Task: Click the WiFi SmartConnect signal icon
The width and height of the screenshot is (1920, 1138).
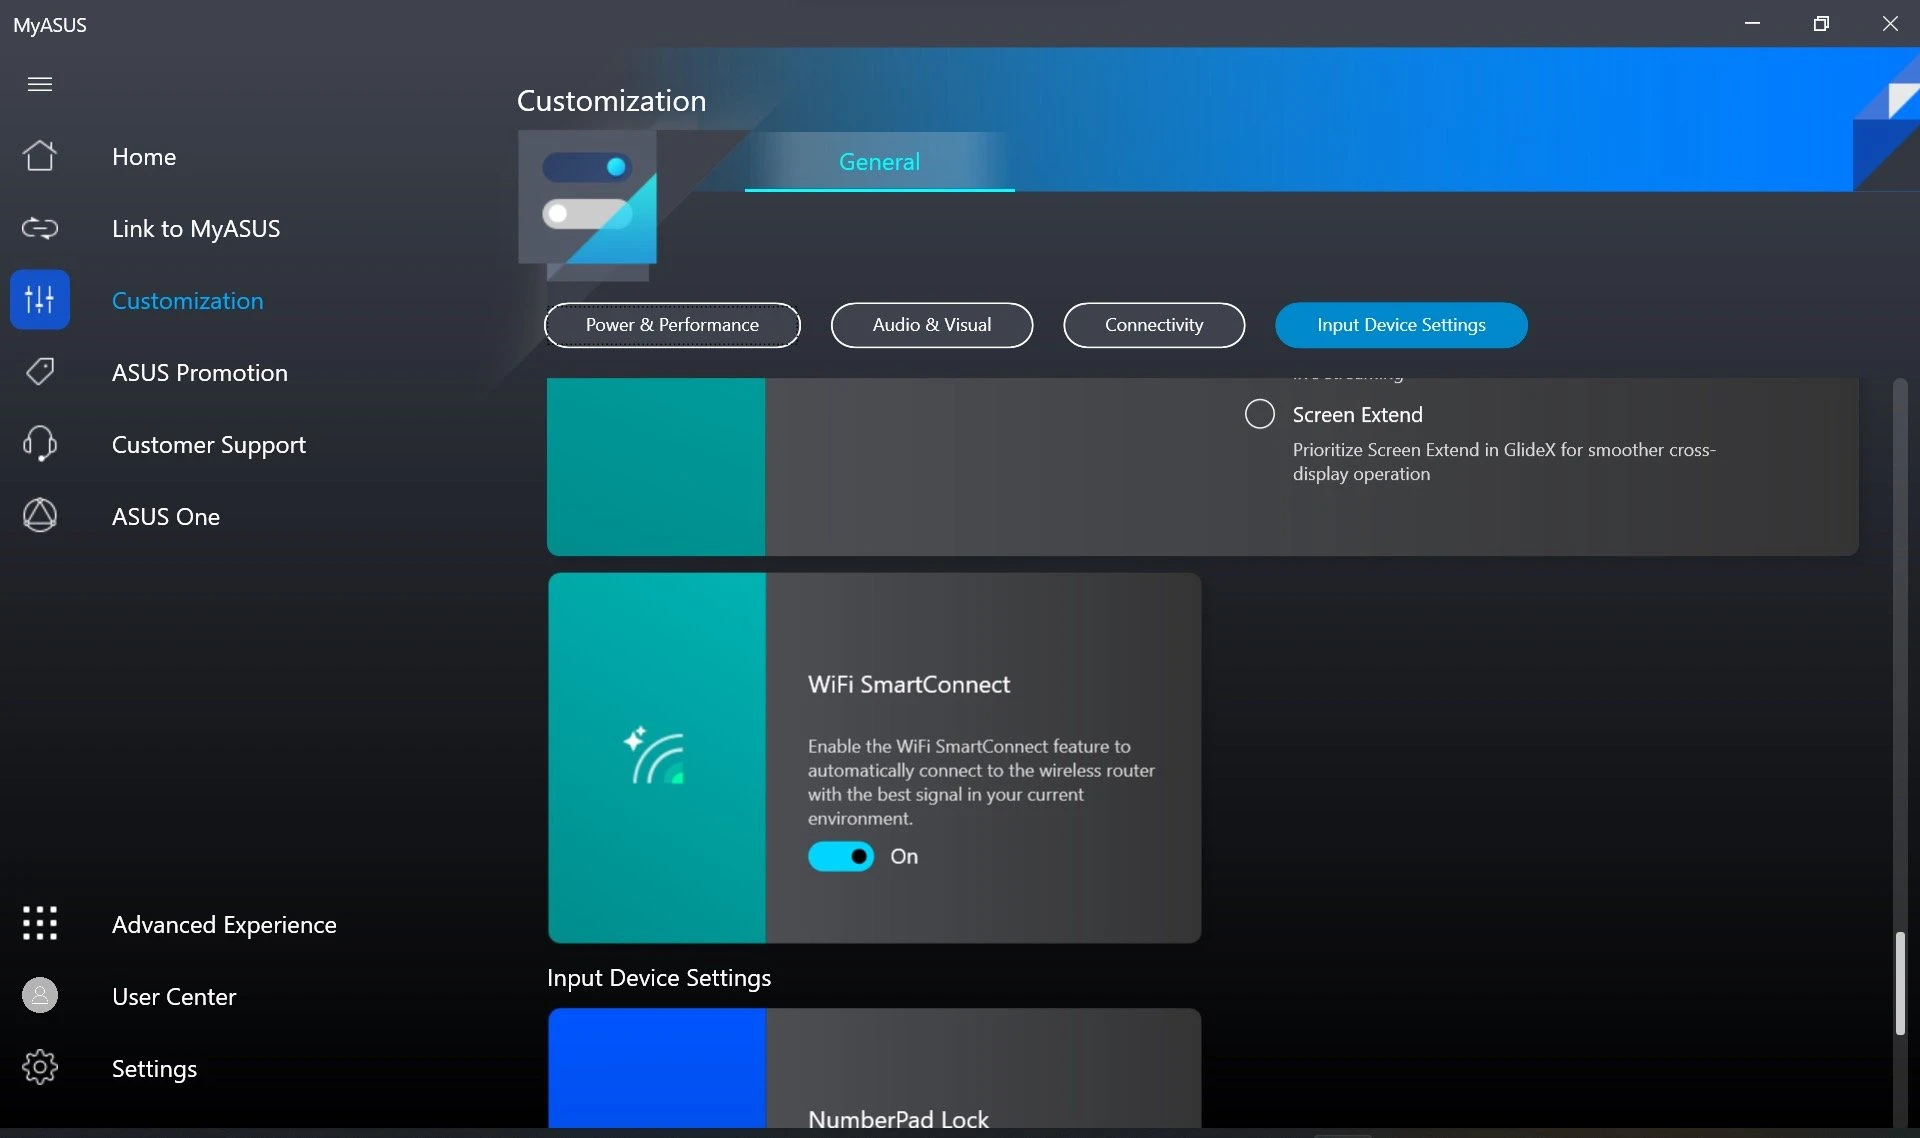Action: pos(655,756)
